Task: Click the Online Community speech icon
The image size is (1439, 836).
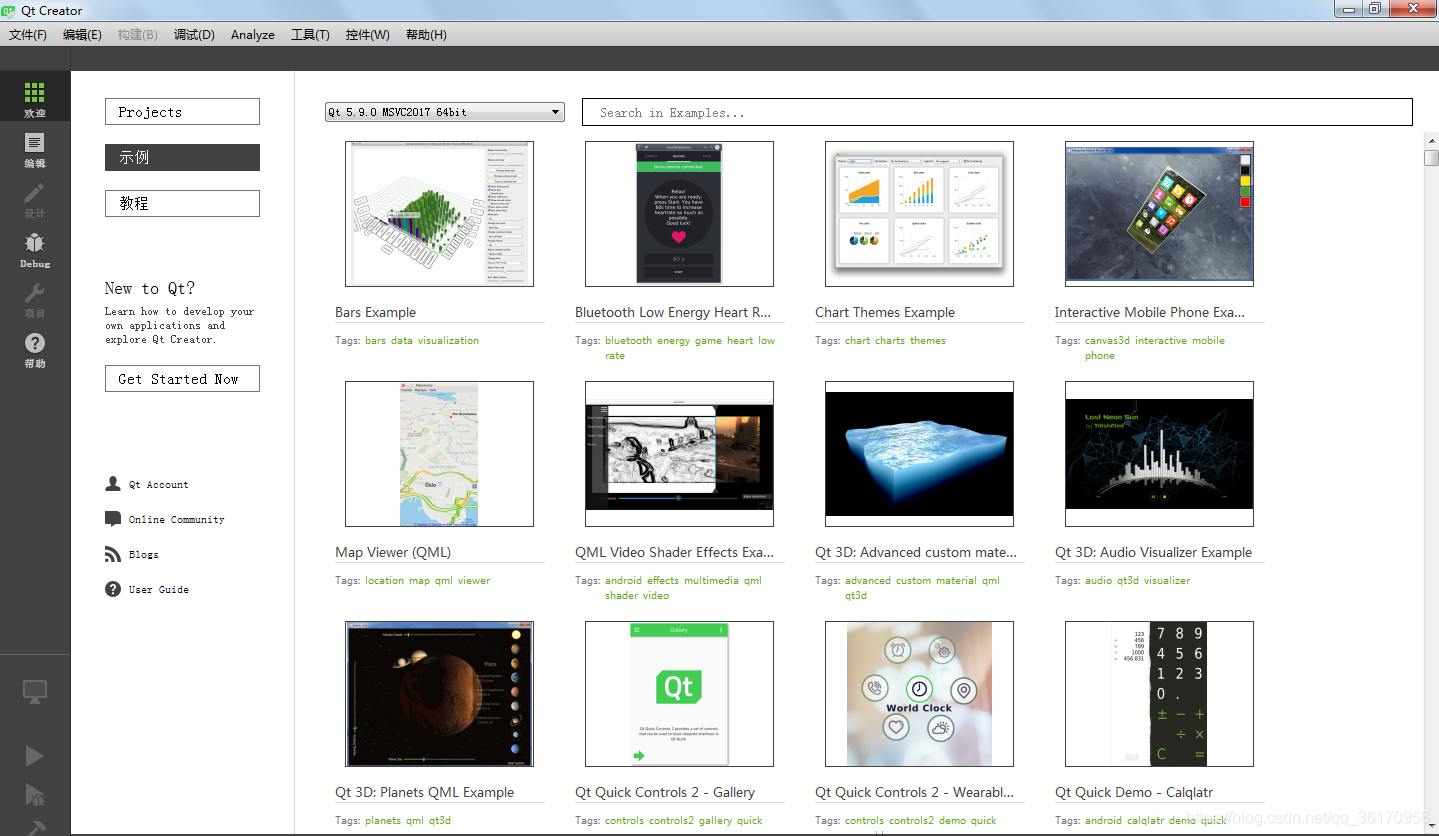Action: pyautogui.click(x=113, y=519)
